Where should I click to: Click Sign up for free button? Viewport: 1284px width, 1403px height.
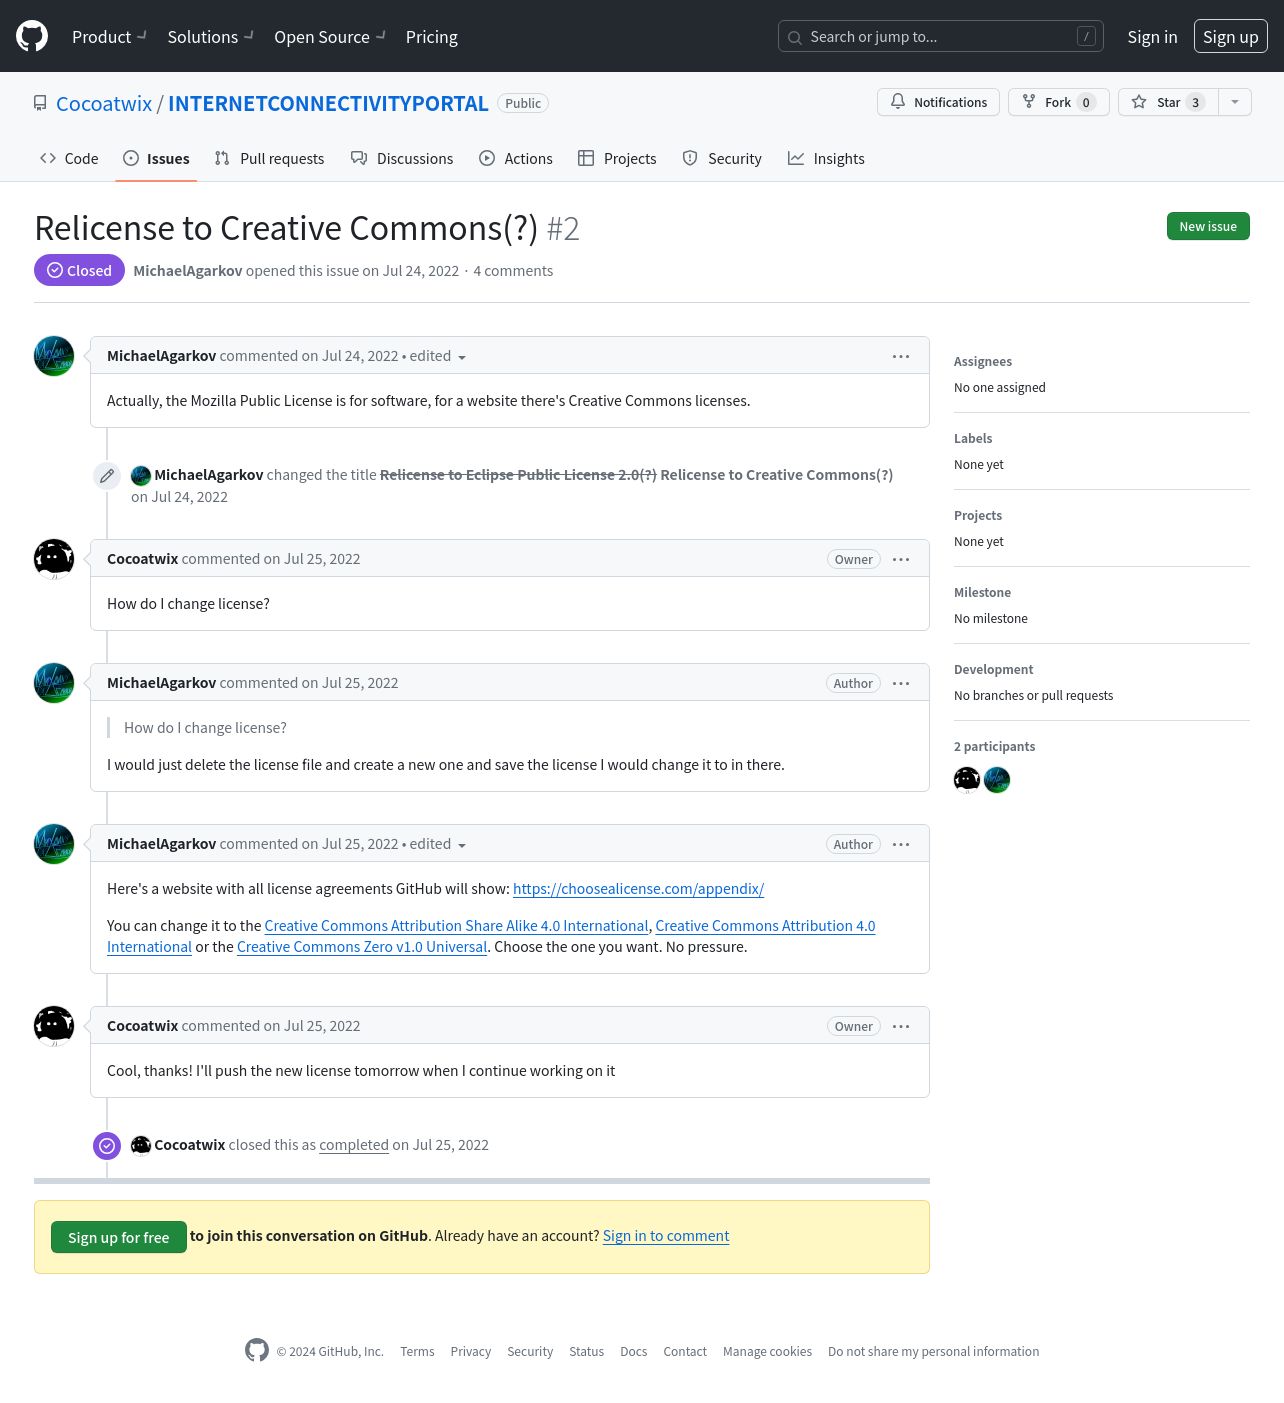(118, 1237)
